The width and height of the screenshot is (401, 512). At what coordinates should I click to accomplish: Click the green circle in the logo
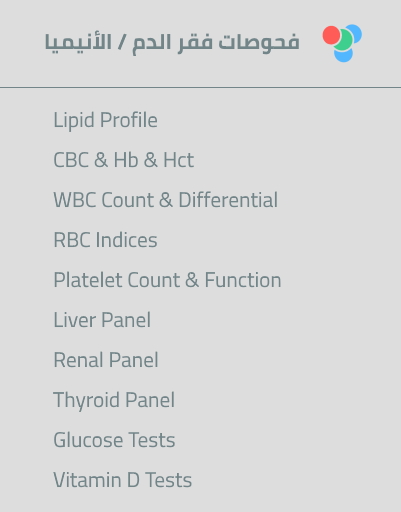[344, 40]
